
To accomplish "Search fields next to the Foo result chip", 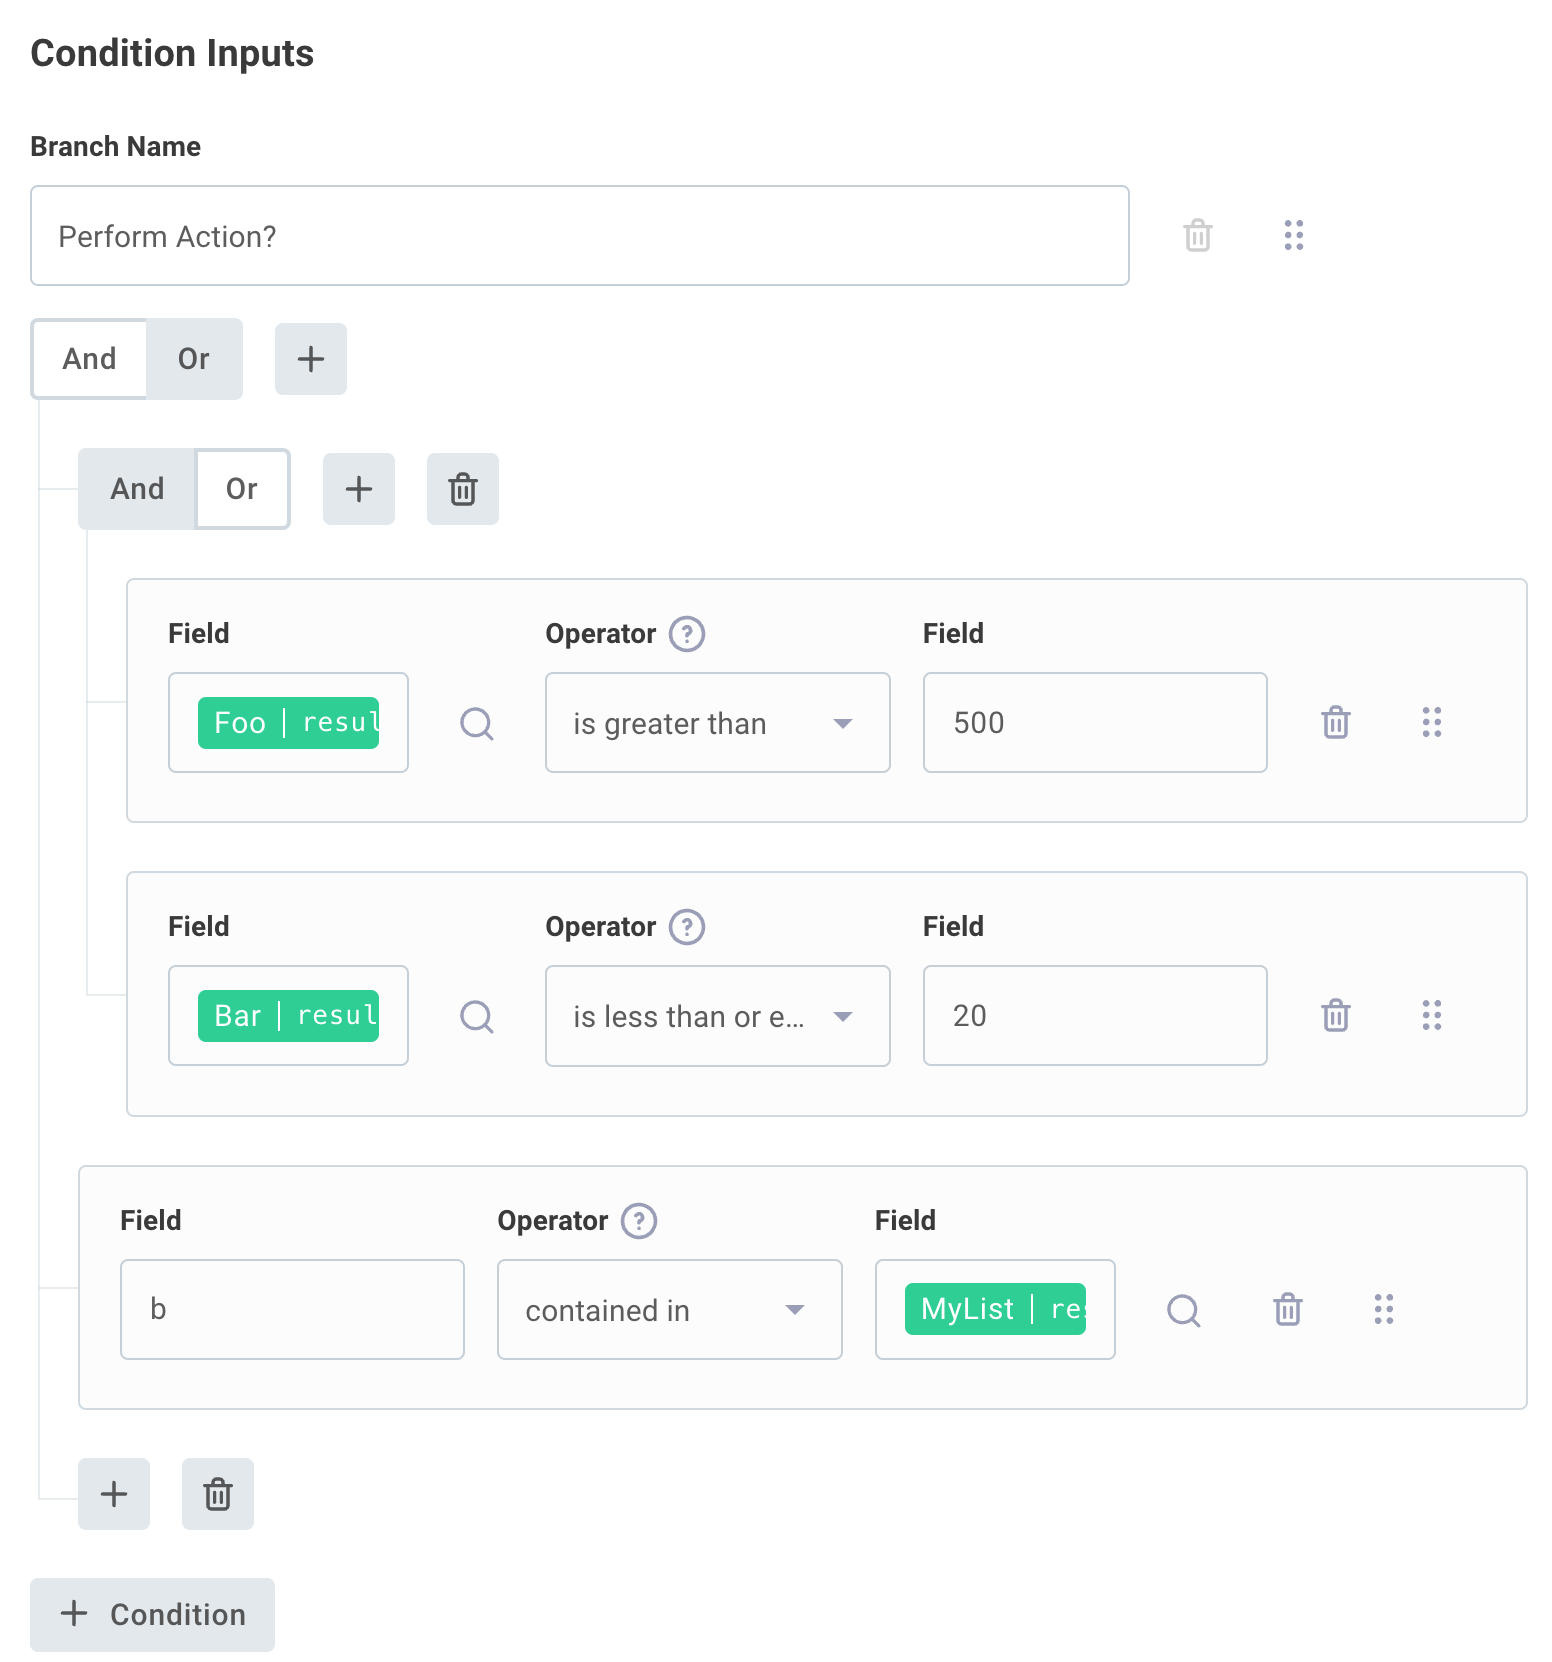I will click(x=477, y=723).
